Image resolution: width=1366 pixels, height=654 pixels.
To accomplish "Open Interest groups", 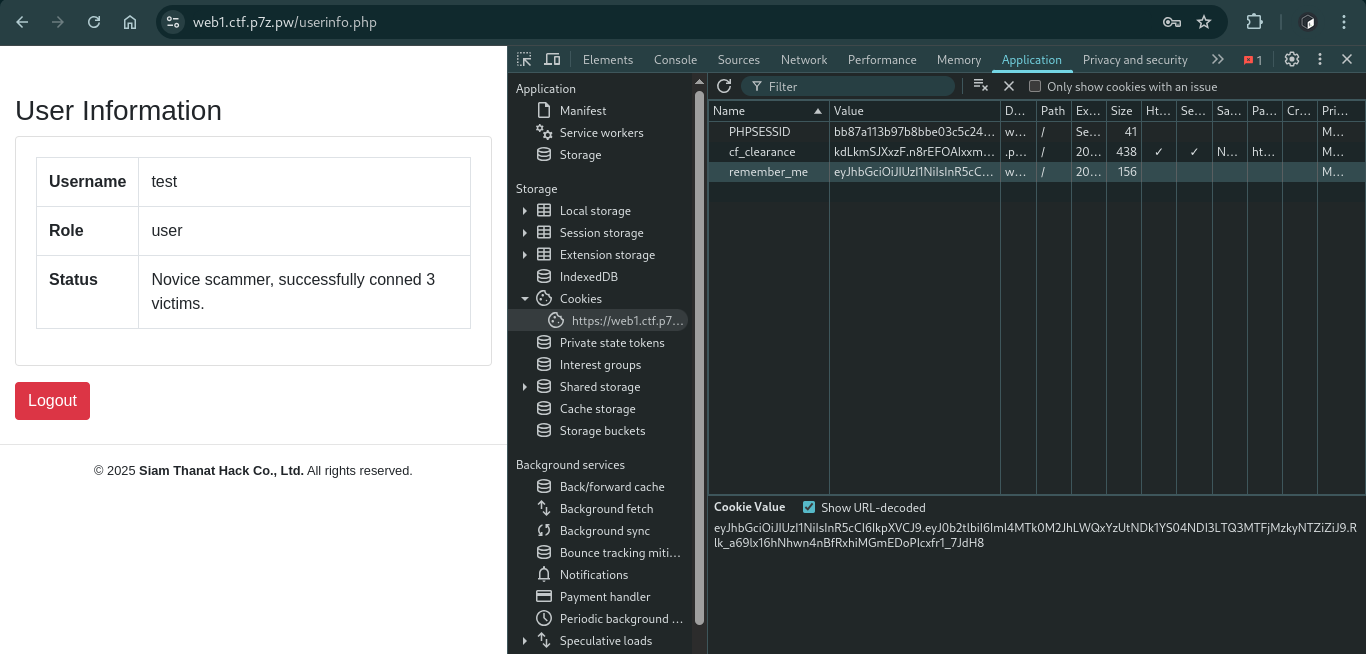I will [600, 365].
